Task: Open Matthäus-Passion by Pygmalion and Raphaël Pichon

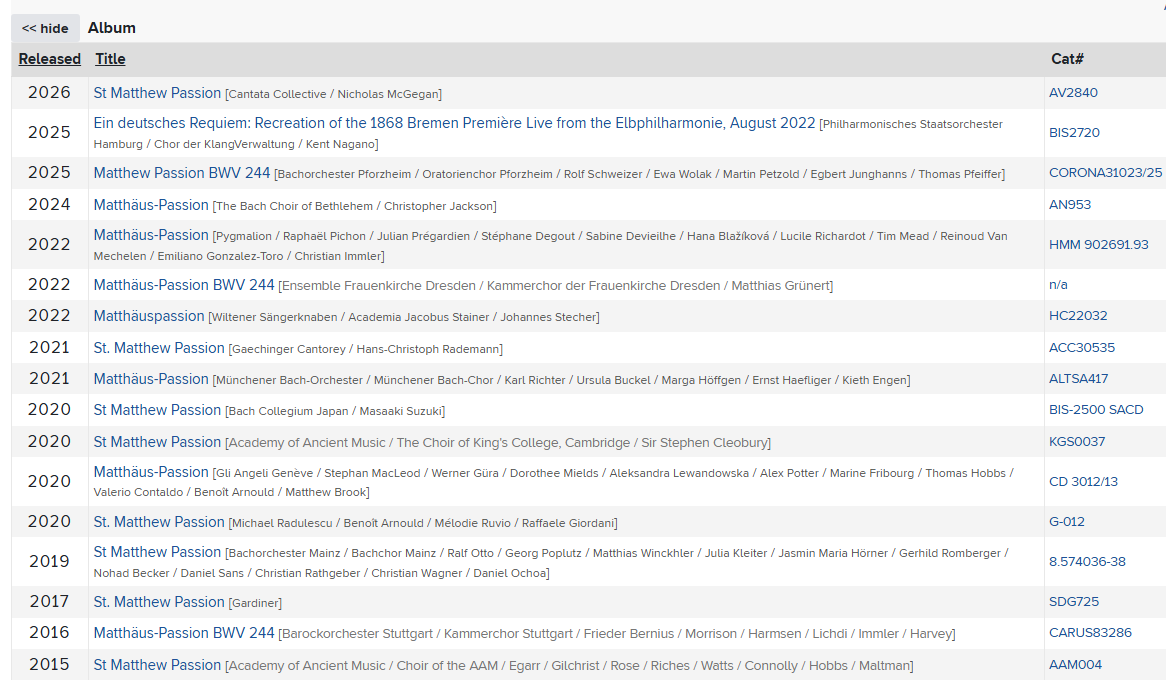Action: coord(151,235)
